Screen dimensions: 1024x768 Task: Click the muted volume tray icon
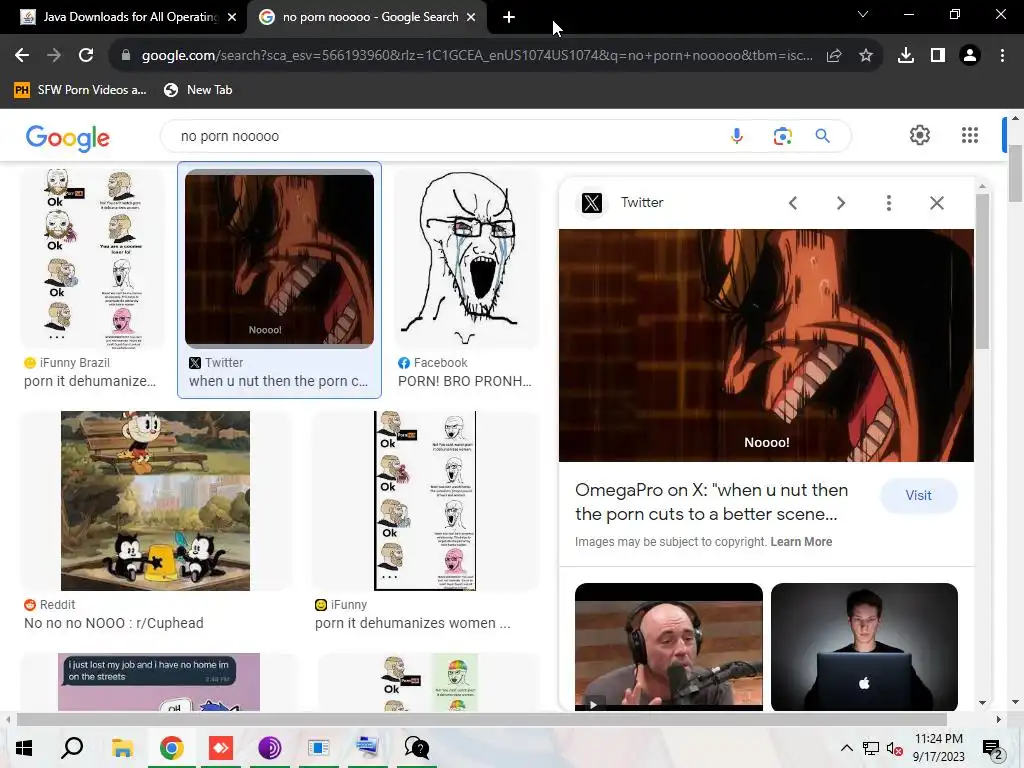[x=895, y=748]
